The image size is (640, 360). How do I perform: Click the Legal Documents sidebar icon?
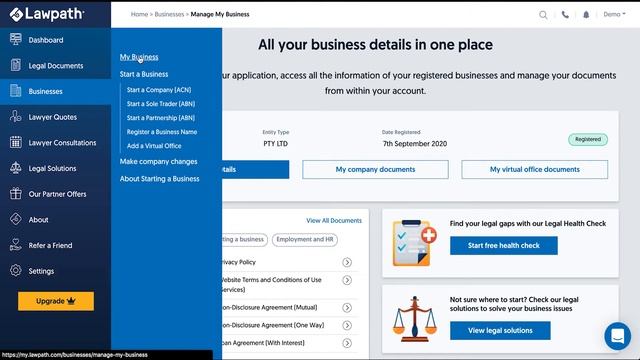pyautogui.click(x=16, y=65)
